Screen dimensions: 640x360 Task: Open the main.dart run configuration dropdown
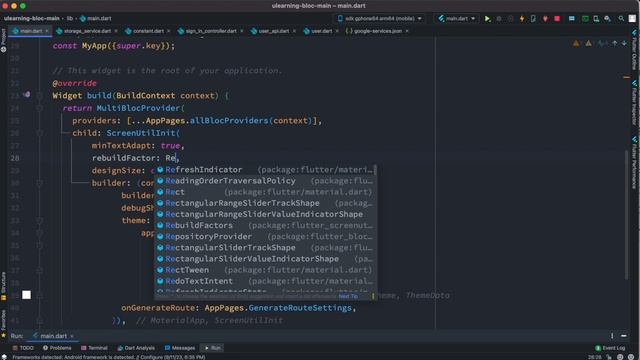(456, 19)
